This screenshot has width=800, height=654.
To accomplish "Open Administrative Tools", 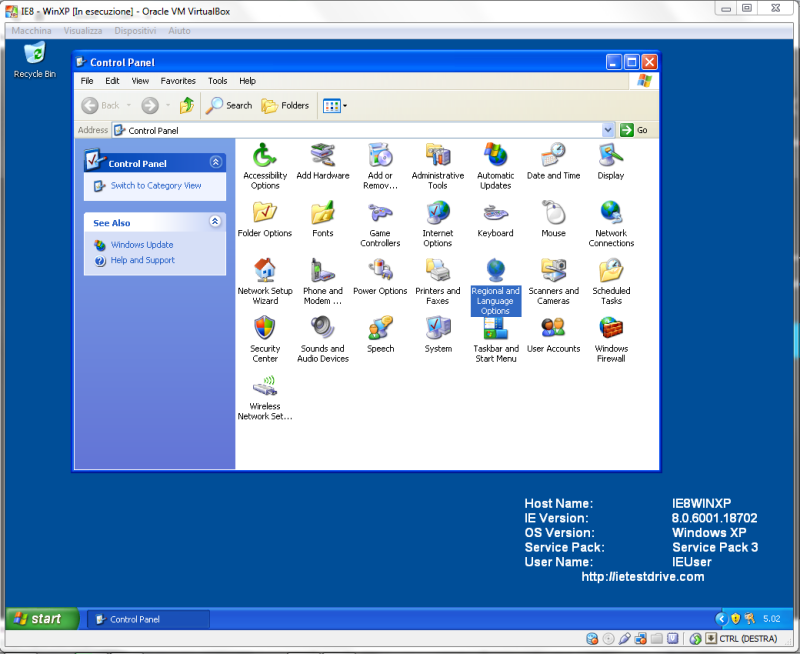I will [438, 166].
